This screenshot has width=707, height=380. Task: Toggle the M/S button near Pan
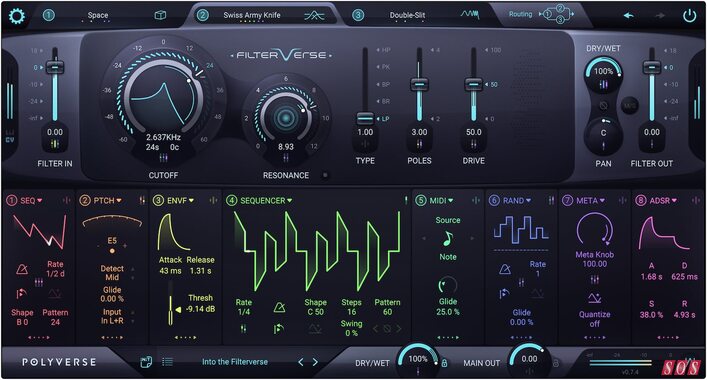[x=629, y=106]
